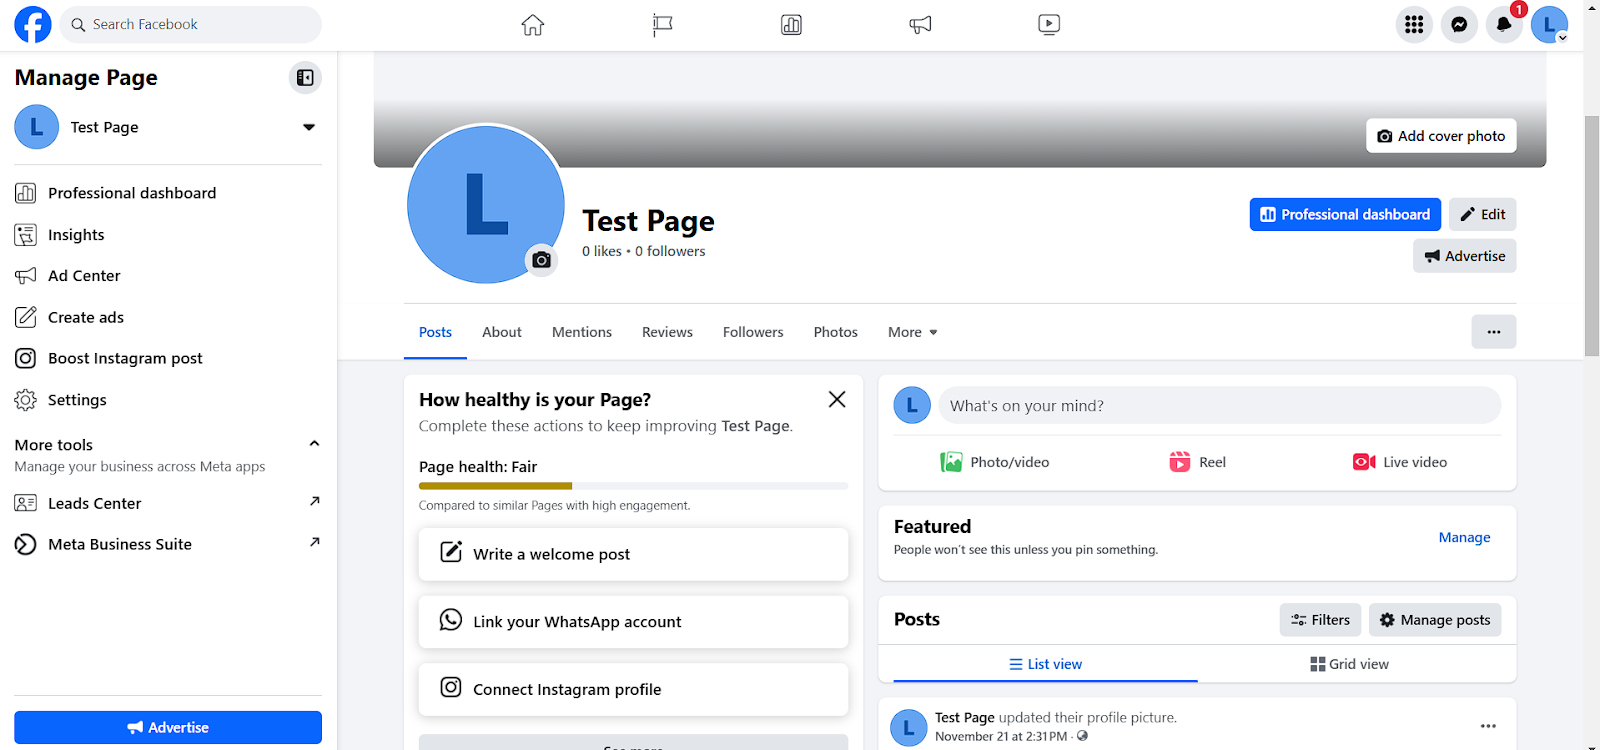Open posts Filters button

click(x=1320, y=620)
